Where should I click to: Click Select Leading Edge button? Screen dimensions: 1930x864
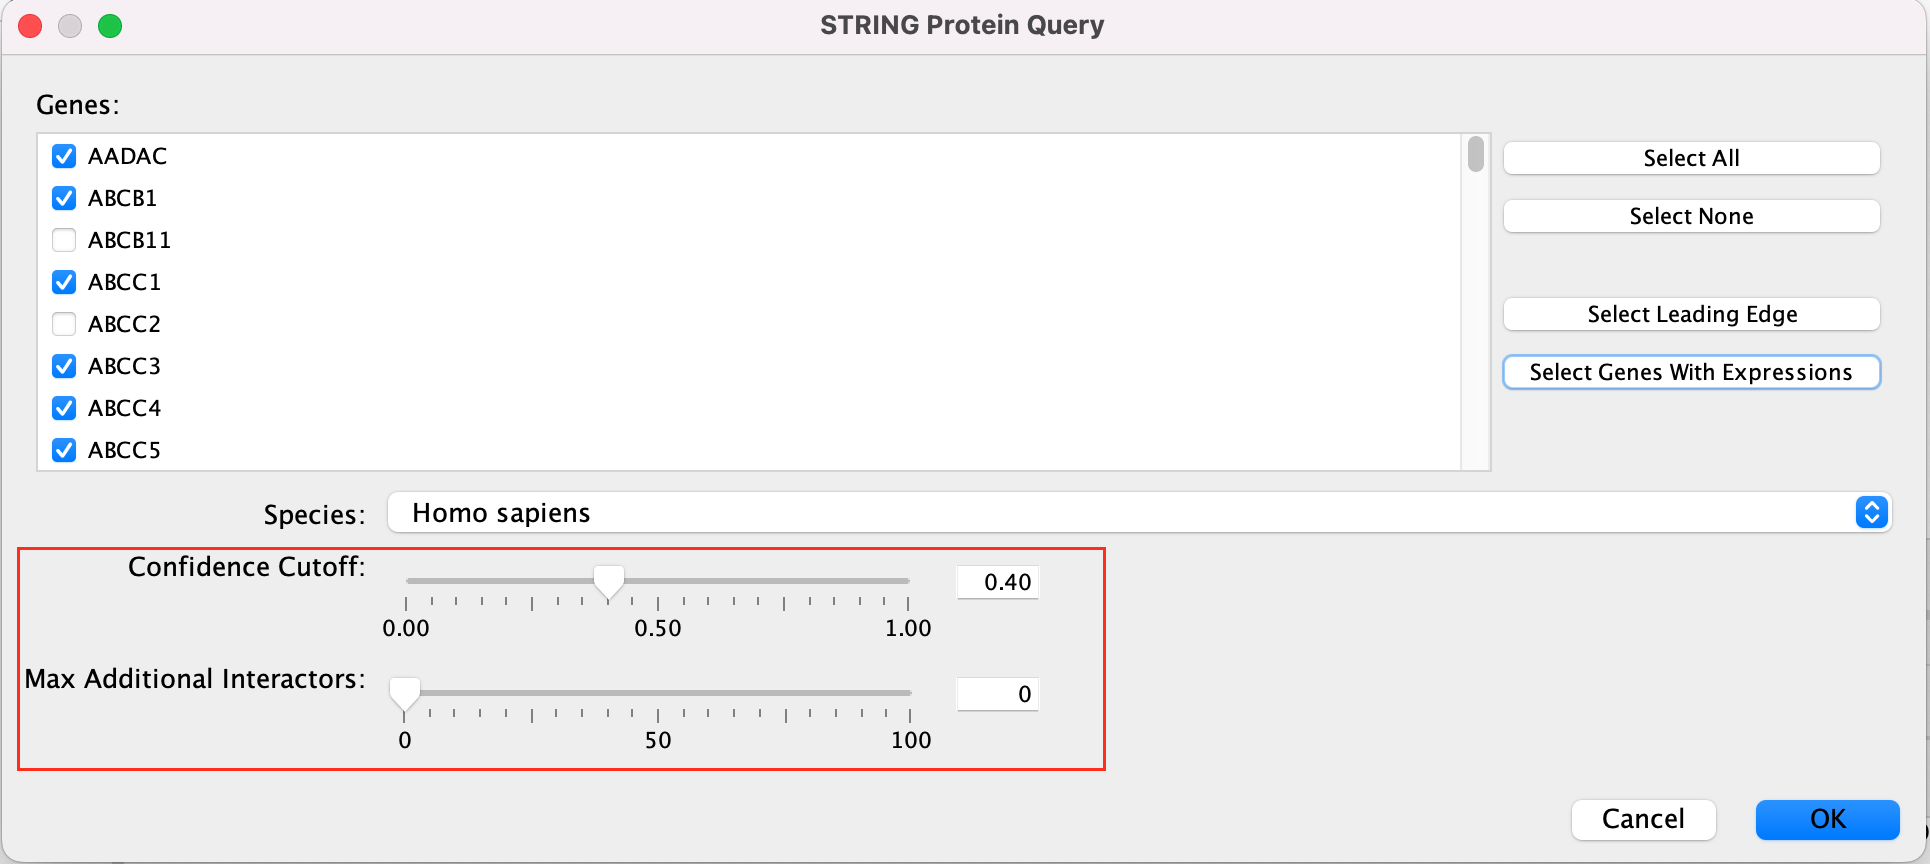click(x=1691, y=314)
